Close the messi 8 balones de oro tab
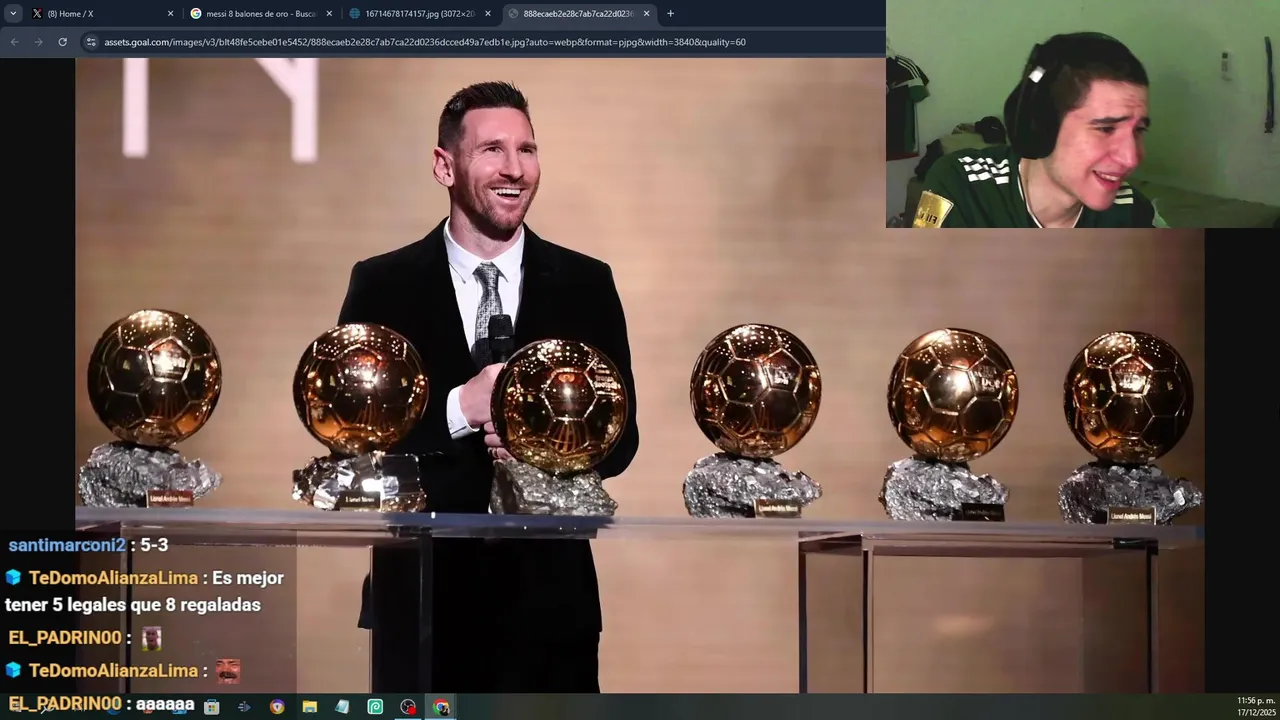 coord(329,14)
